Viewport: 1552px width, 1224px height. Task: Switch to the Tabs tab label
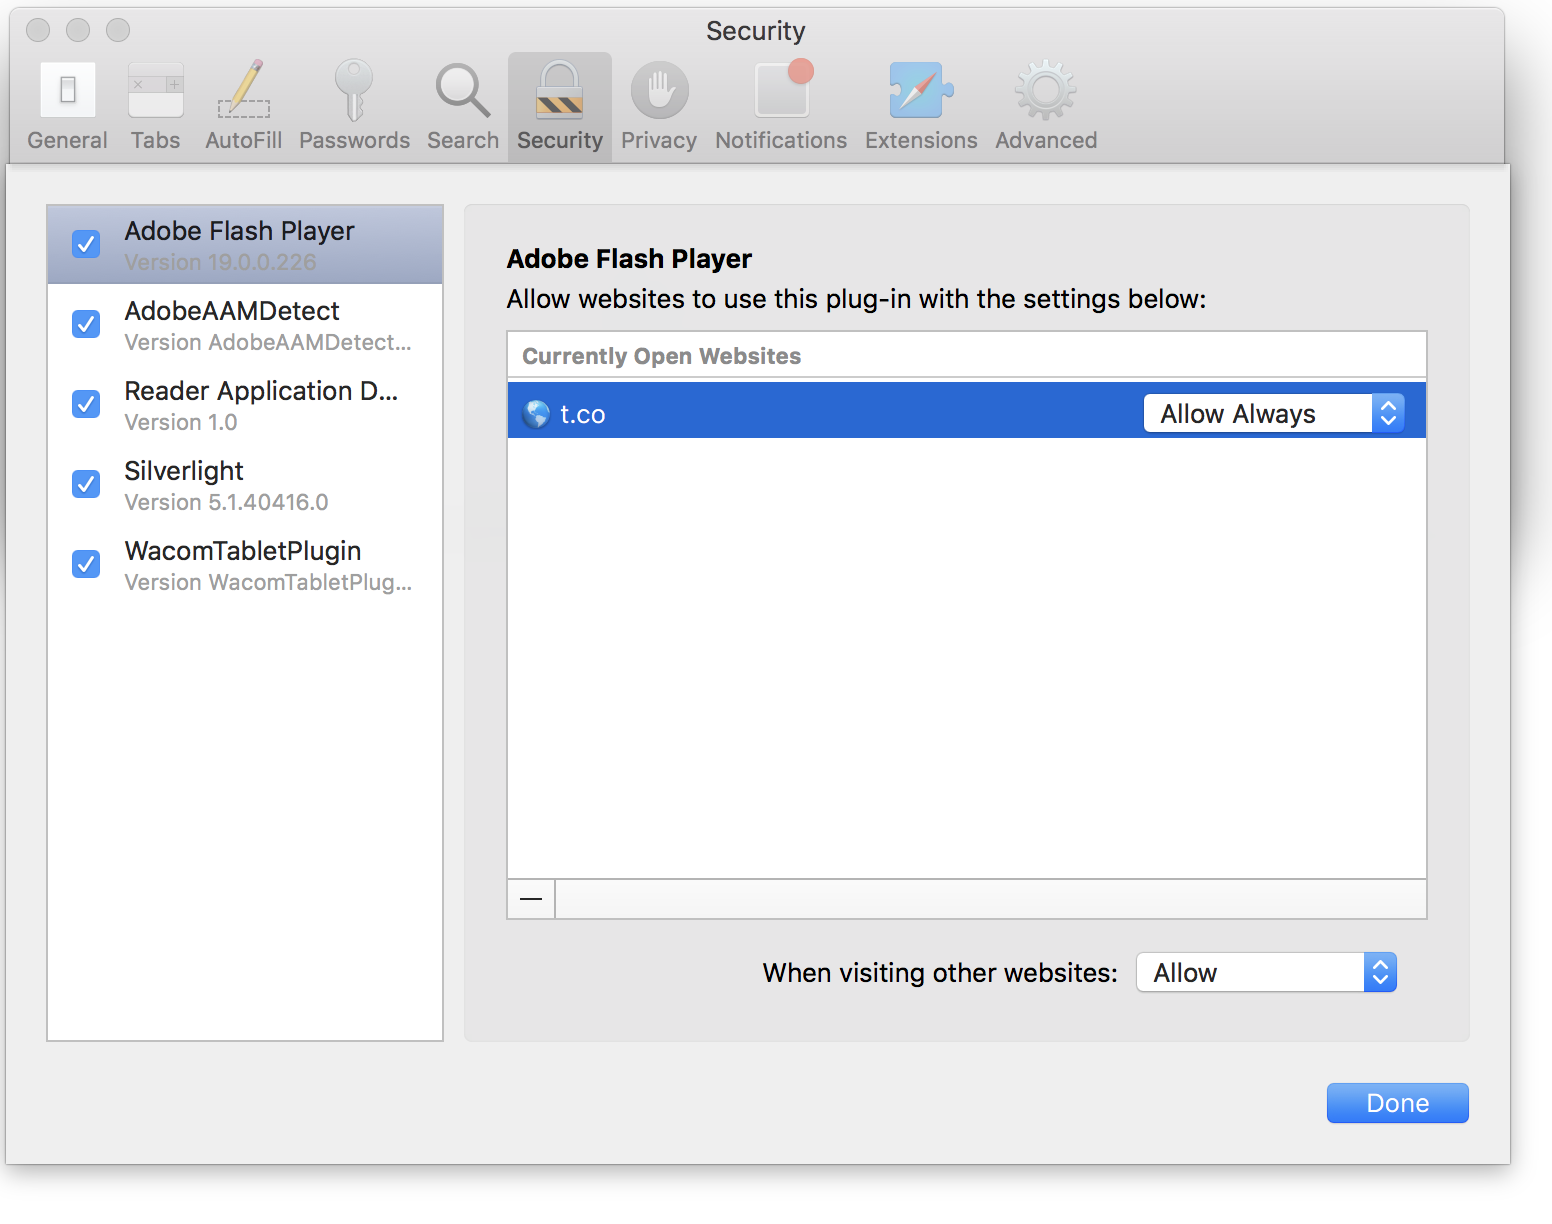coord(155,141)
